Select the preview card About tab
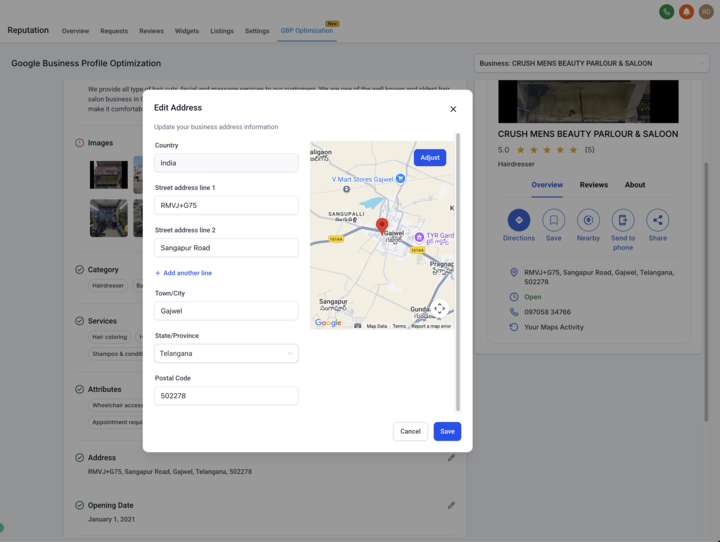The width and height of the screenshot is (720, 542). 635,185
